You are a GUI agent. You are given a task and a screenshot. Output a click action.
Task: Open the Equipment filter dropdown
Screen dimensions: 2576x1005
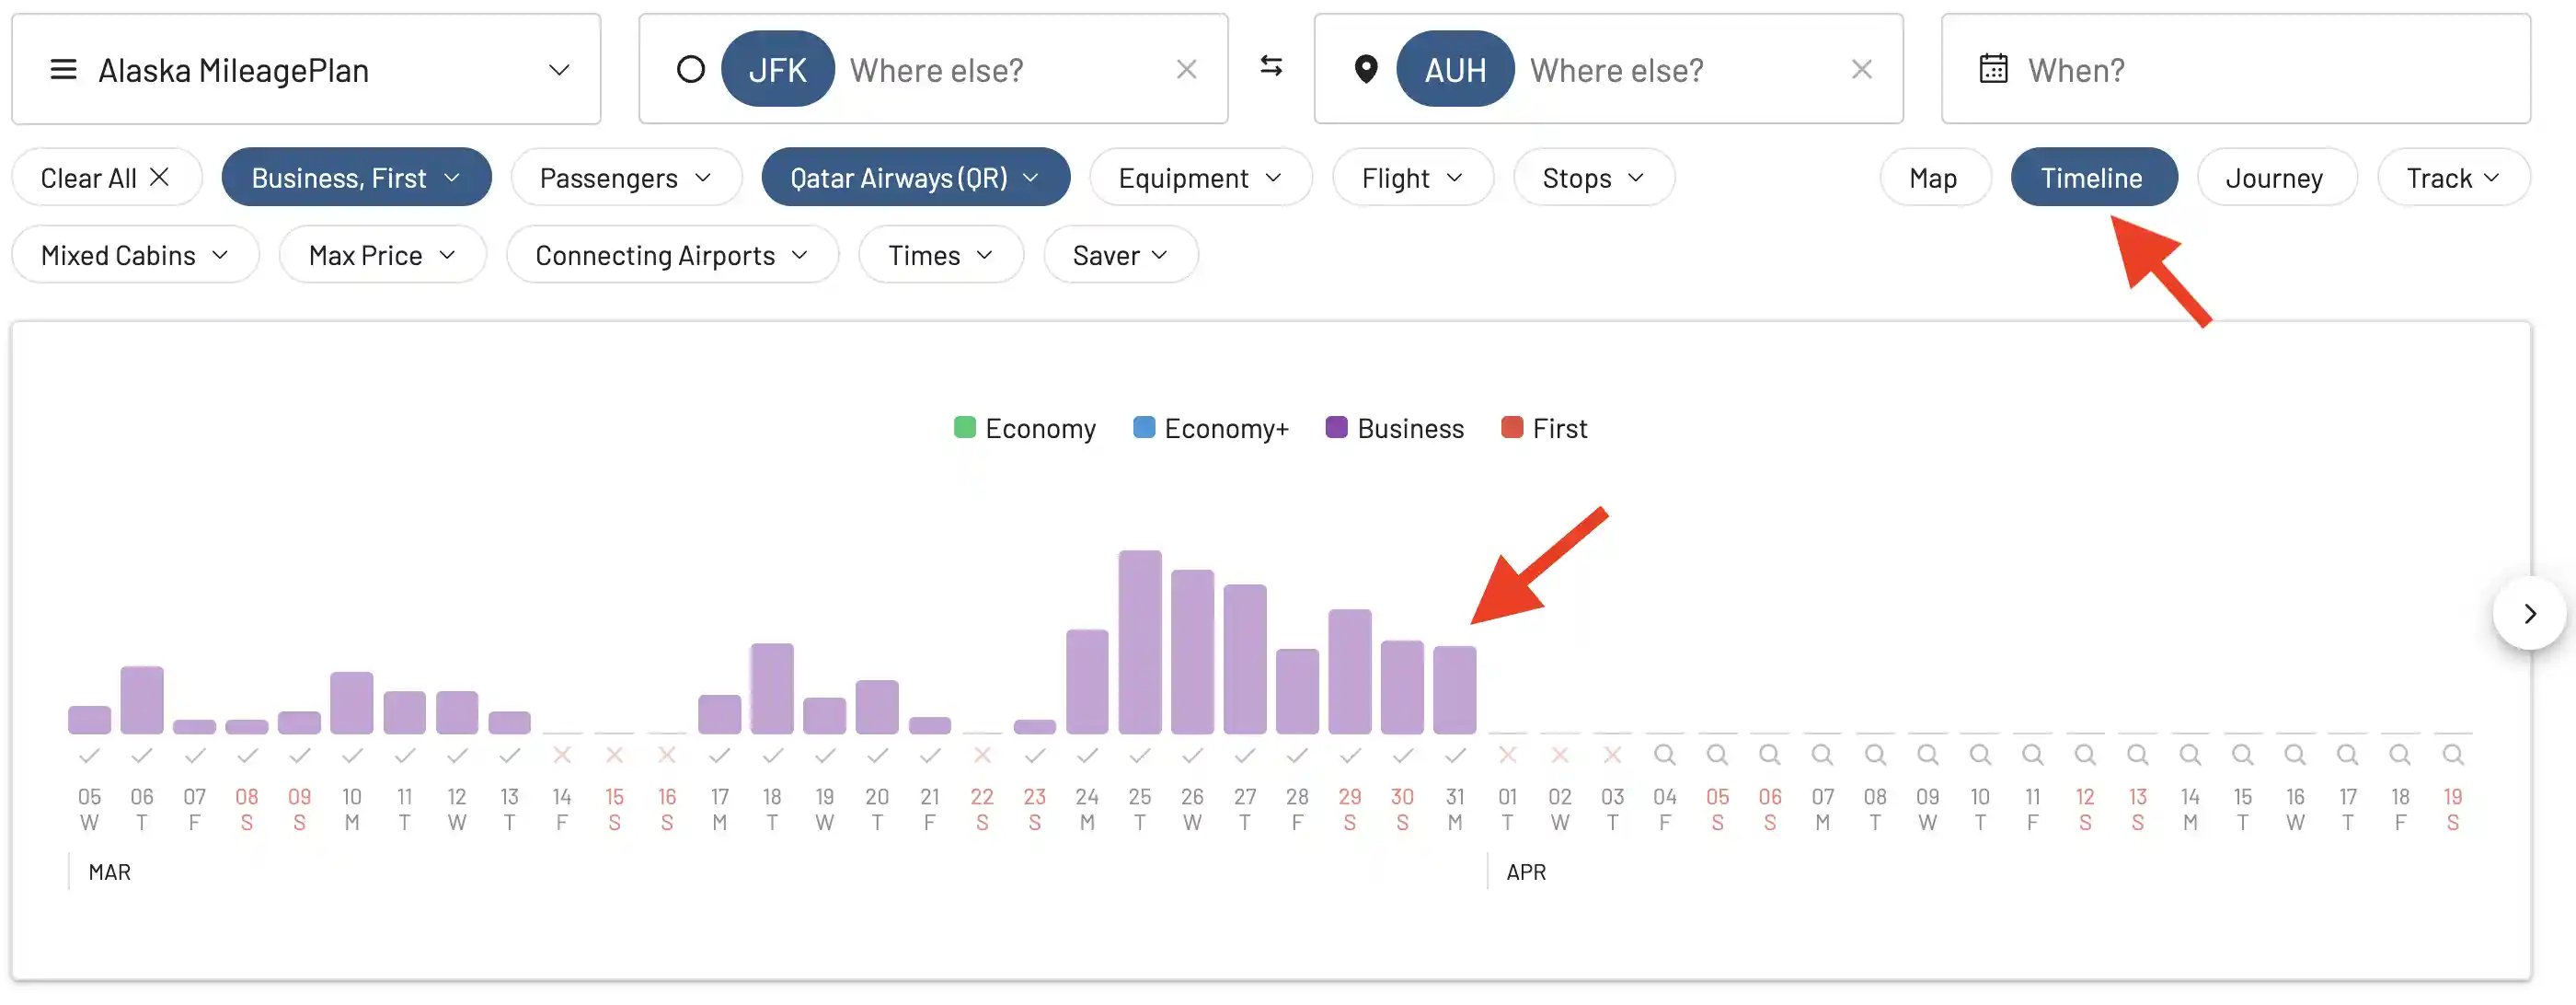(x=1200, y=178)
